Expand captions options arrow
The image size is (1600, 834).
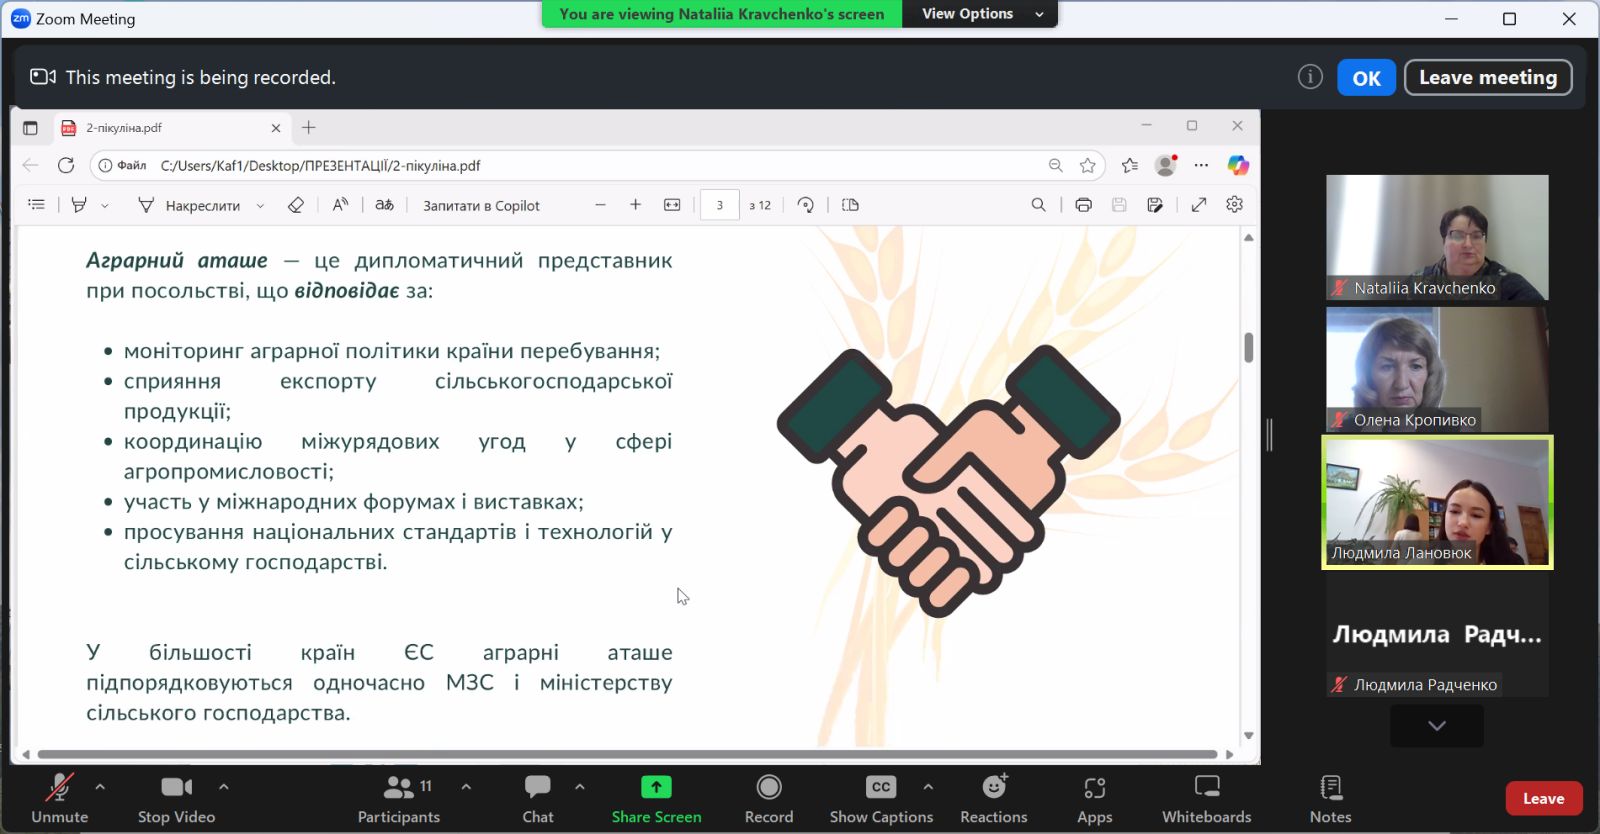coord(928,787)
